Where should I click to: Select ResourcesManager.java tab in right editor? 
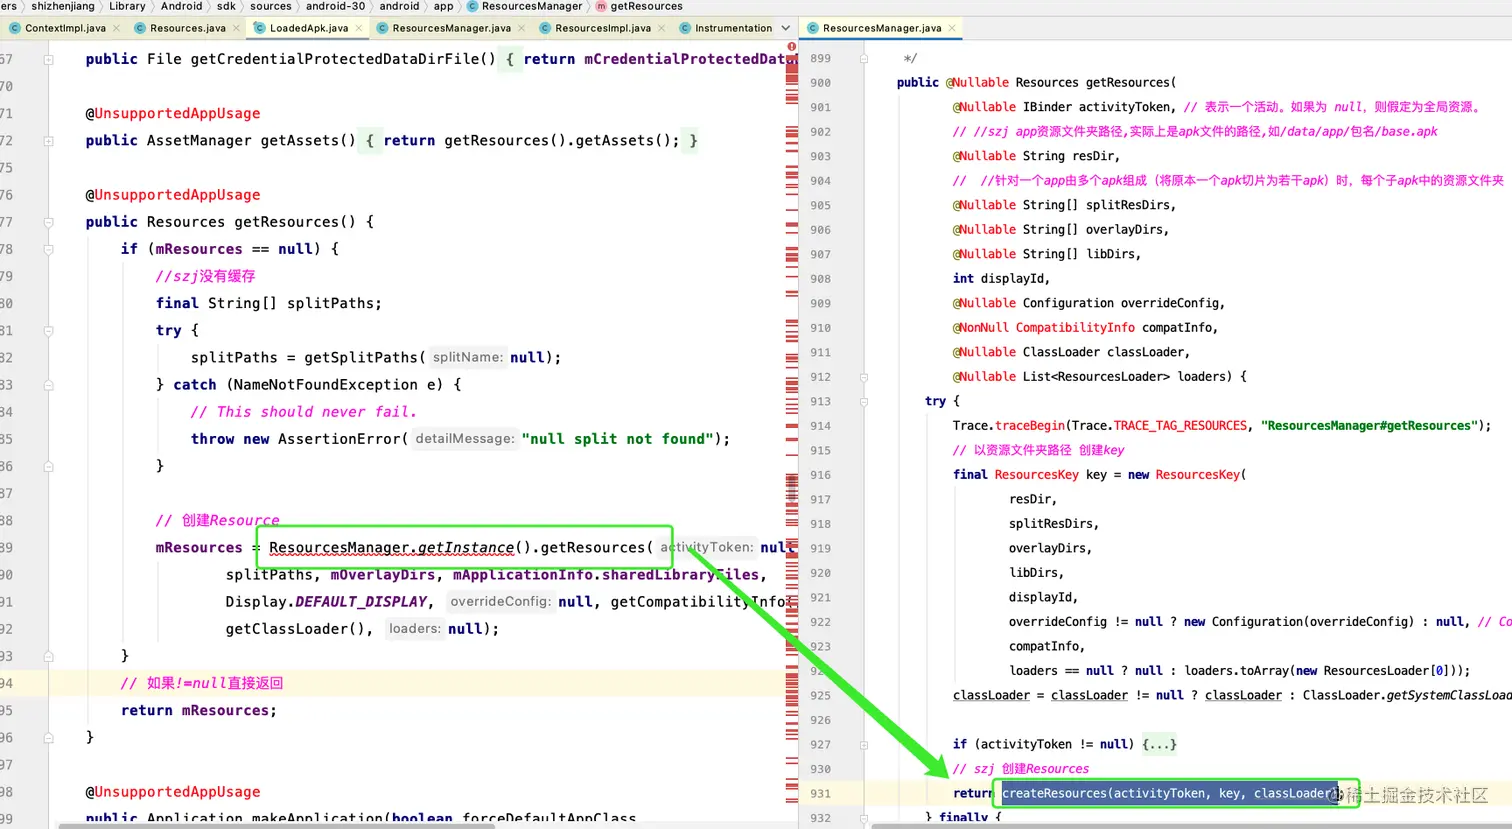pyautogui.click(x=882, y=28)
